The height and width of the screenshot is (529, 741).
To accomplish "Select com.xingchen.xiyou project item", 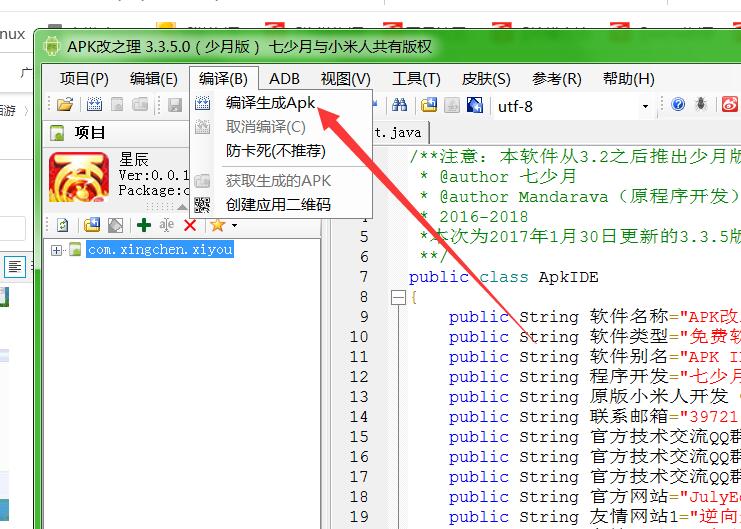I will [x=160, y=250].
